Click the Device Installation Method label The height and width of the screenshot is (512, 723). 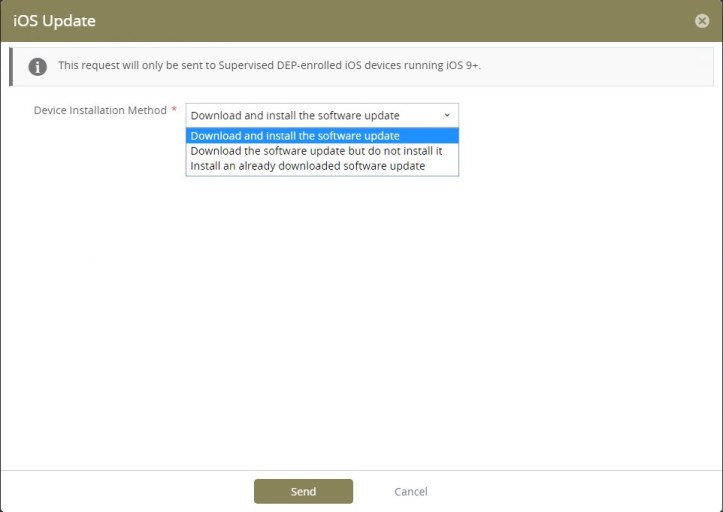tap(100, 110)
